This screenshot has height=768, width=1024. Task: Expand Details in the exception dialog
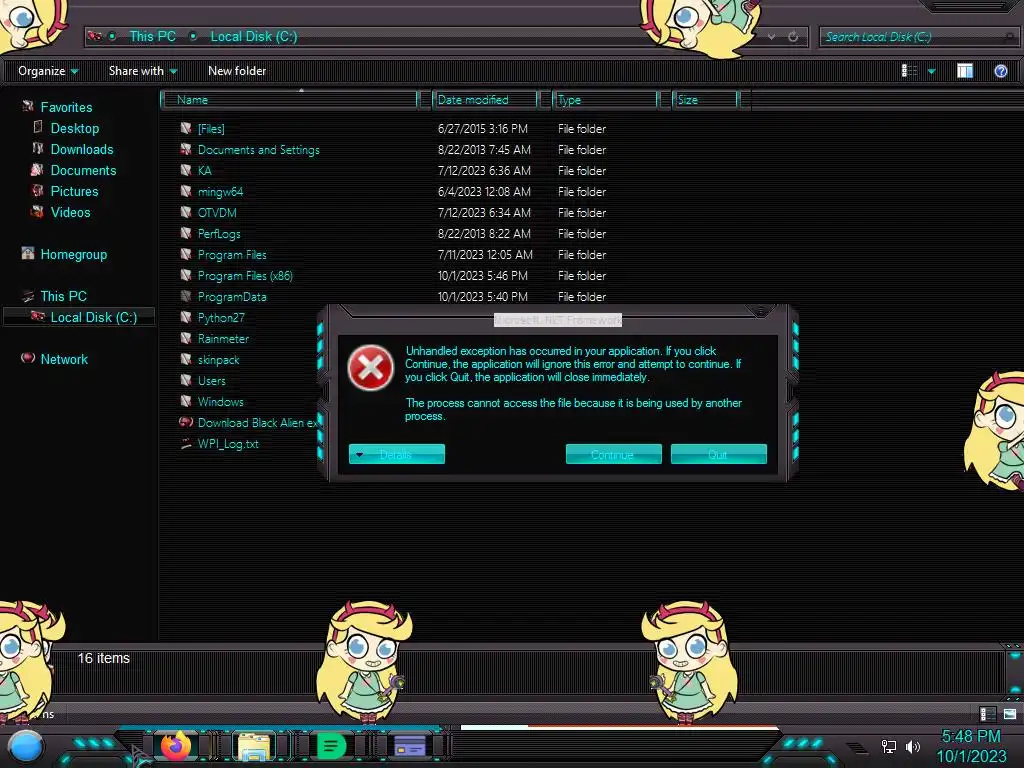click(x=396, y=455)
